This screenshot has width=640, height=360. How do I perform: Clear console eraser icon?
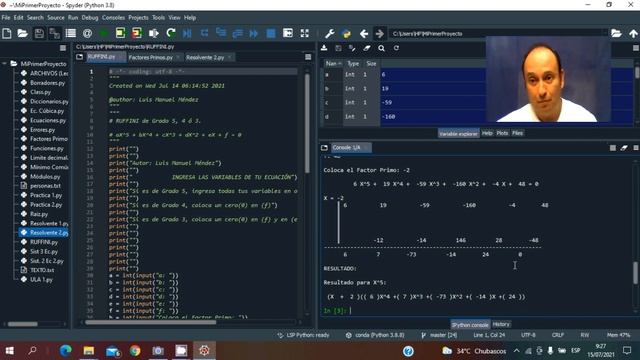click(x=624, y=148)
